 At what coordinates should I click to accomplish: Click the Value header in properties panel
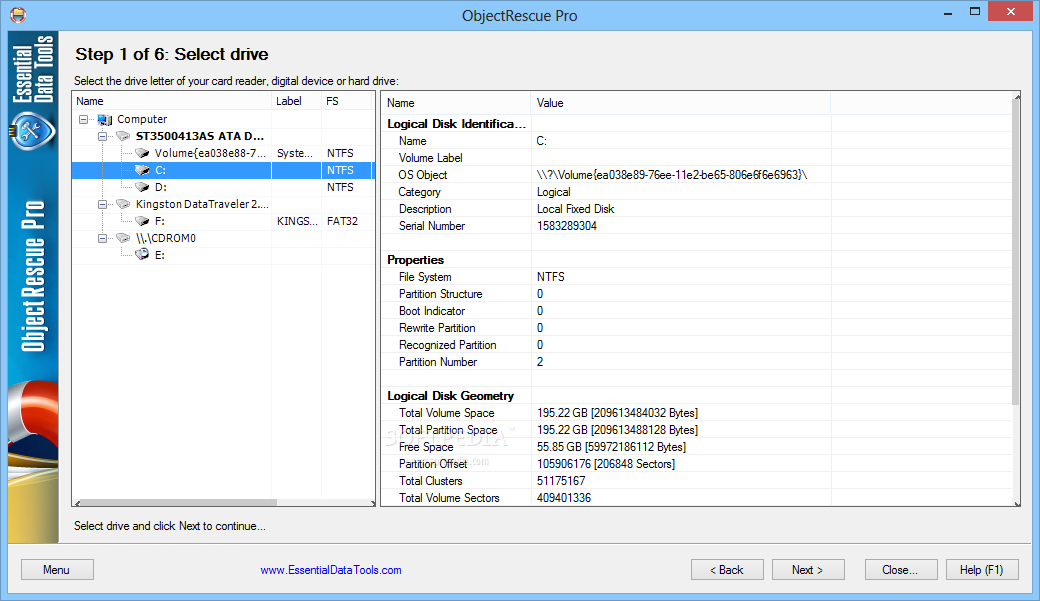[x=681, y=103]
